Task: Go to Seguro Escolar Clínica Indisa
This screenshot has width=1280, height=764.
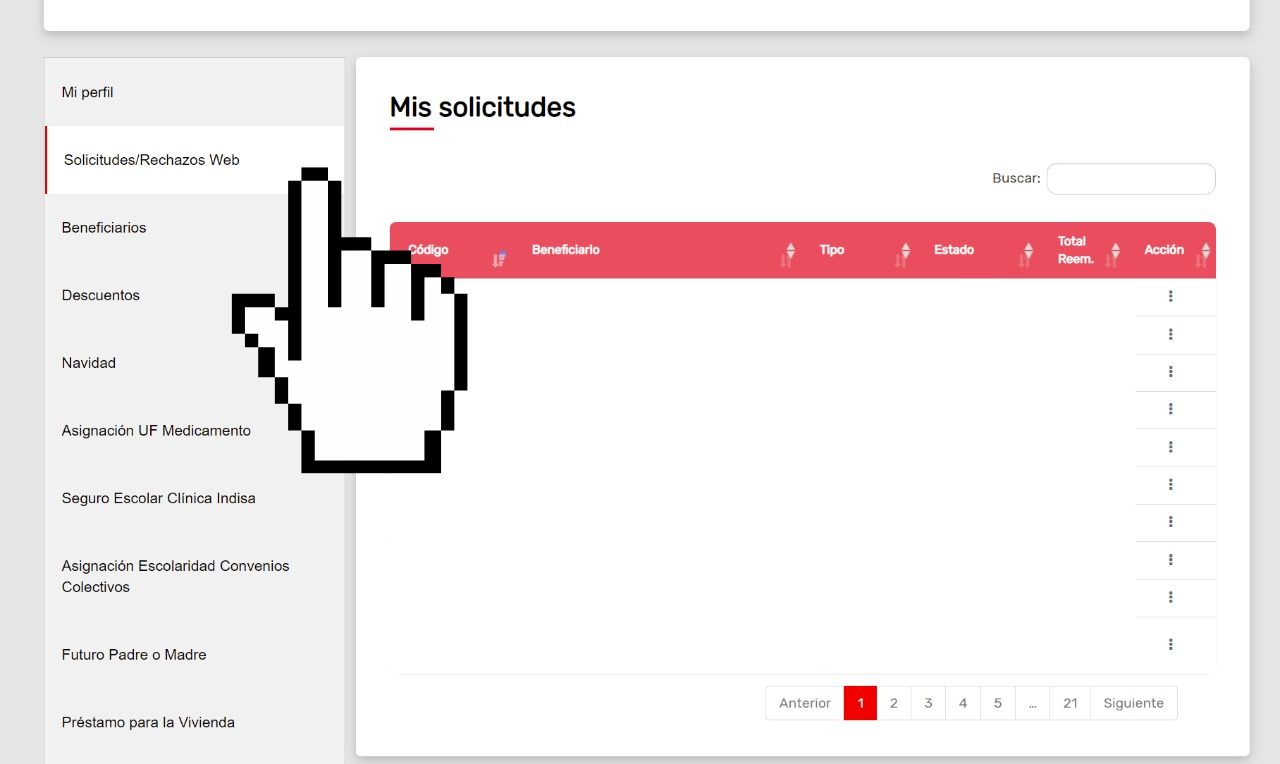Action: (x=159, y=498)
